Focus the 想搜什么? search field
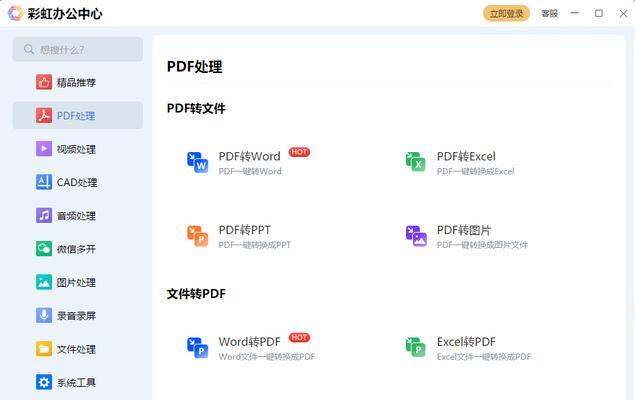The height and width of the screenshot is (400, 635). click(78, 49)
